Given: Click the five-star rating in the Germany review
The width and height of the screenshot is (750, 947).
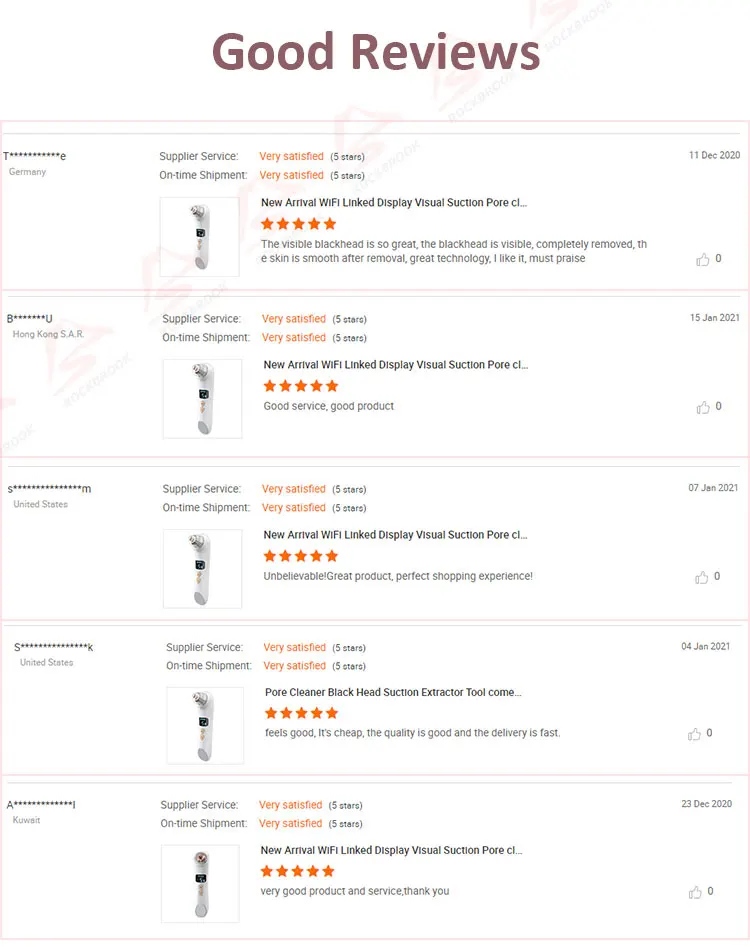Looking at the screenshot, I should coord(299,224).
